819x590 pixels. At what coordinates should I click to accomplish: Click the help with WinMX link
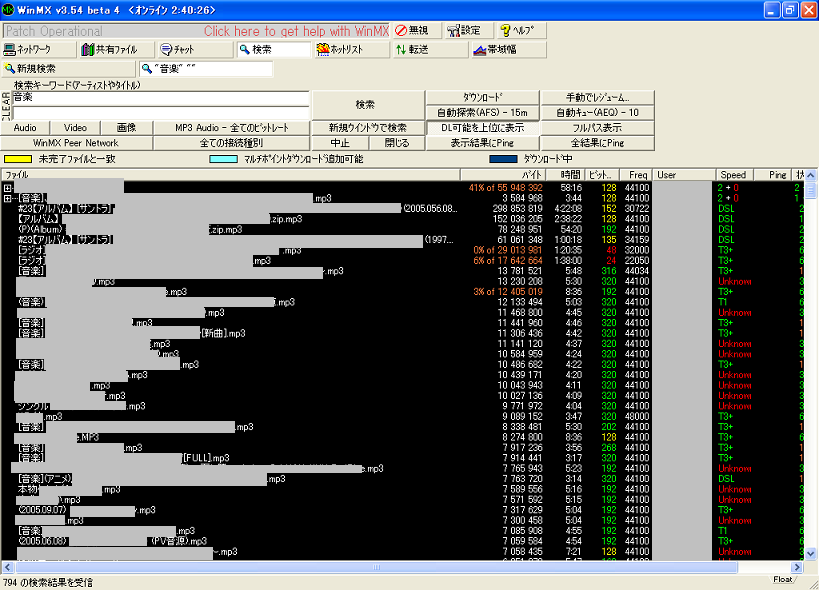(x=296, y=31)
